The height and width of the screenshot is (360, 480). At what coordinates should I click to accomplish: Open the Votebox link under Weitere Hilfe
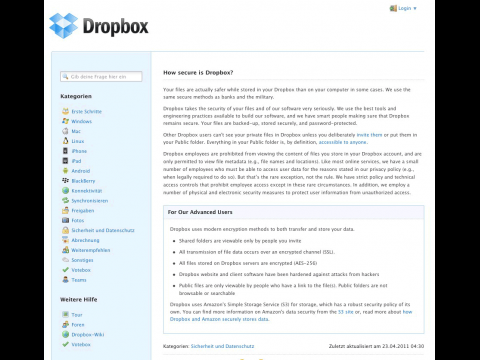tap(81, 345)
